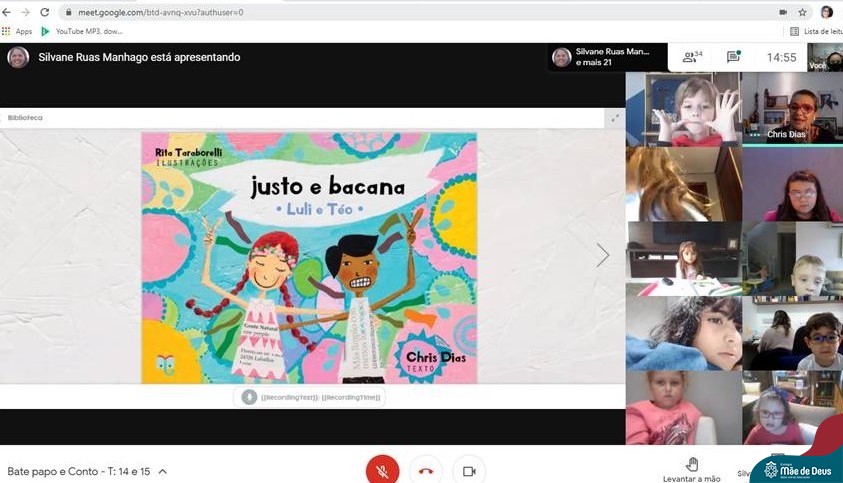Viewport: 843px width, 483px height.
Task: Click the recording microphone icon below the book
Action: (249, 397)
